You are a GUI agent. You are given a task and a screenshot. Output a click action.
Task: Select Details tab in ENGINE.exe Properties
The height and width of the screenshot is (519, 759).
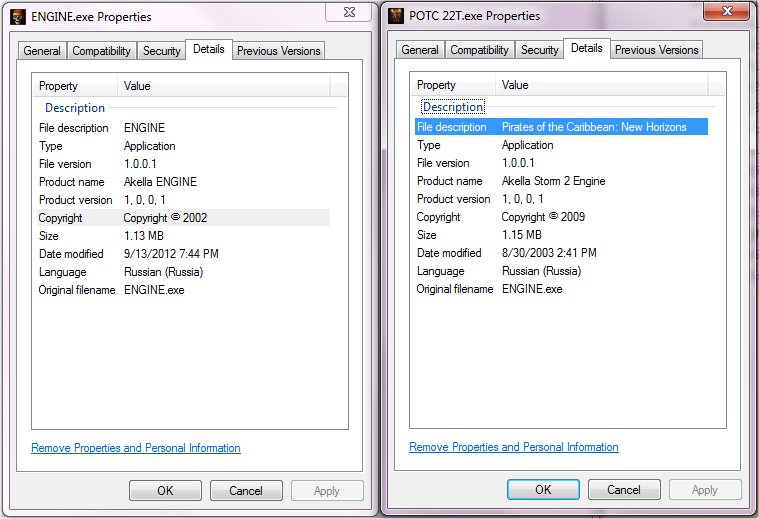tap(209, 49)
